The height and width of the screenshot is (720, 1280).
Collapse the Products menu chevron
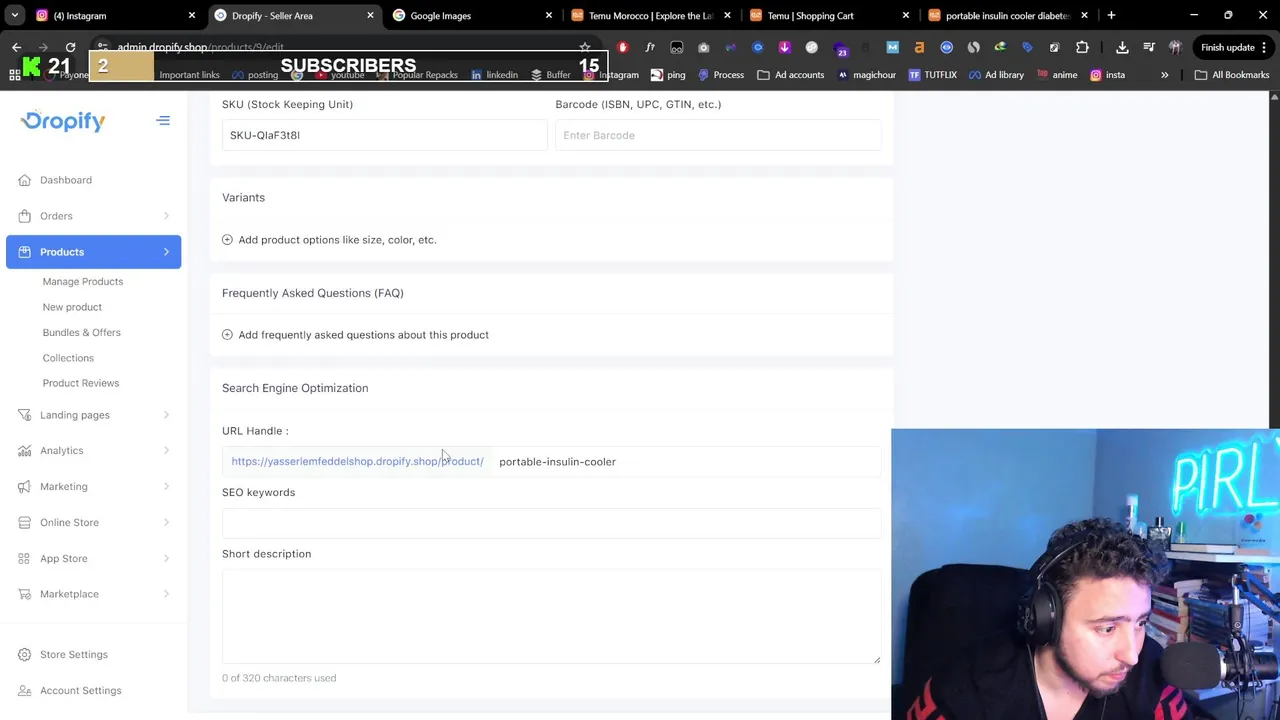(x=166, y=252)
